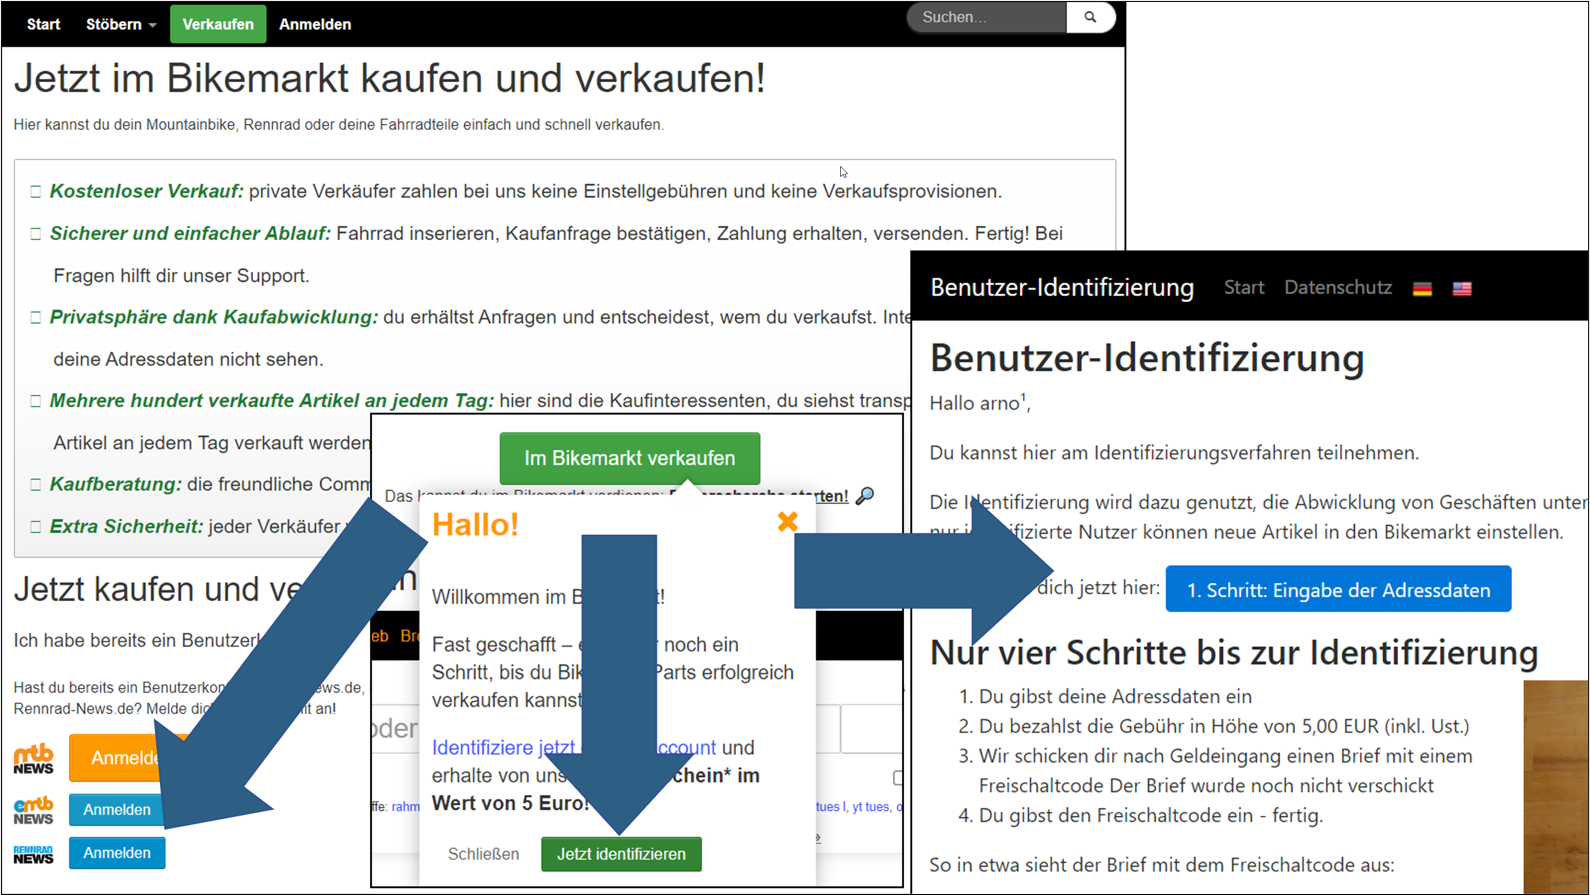Click the Rennrad-News Anmelden button

click(117, 853)
